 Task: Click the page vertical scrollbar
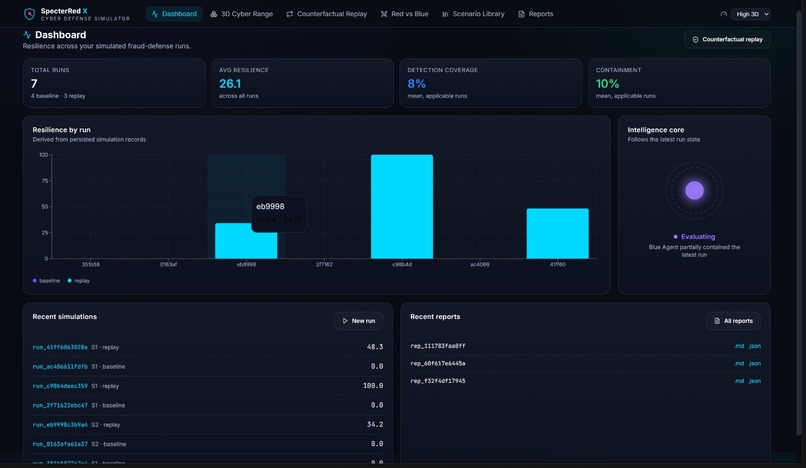[798, 221]
